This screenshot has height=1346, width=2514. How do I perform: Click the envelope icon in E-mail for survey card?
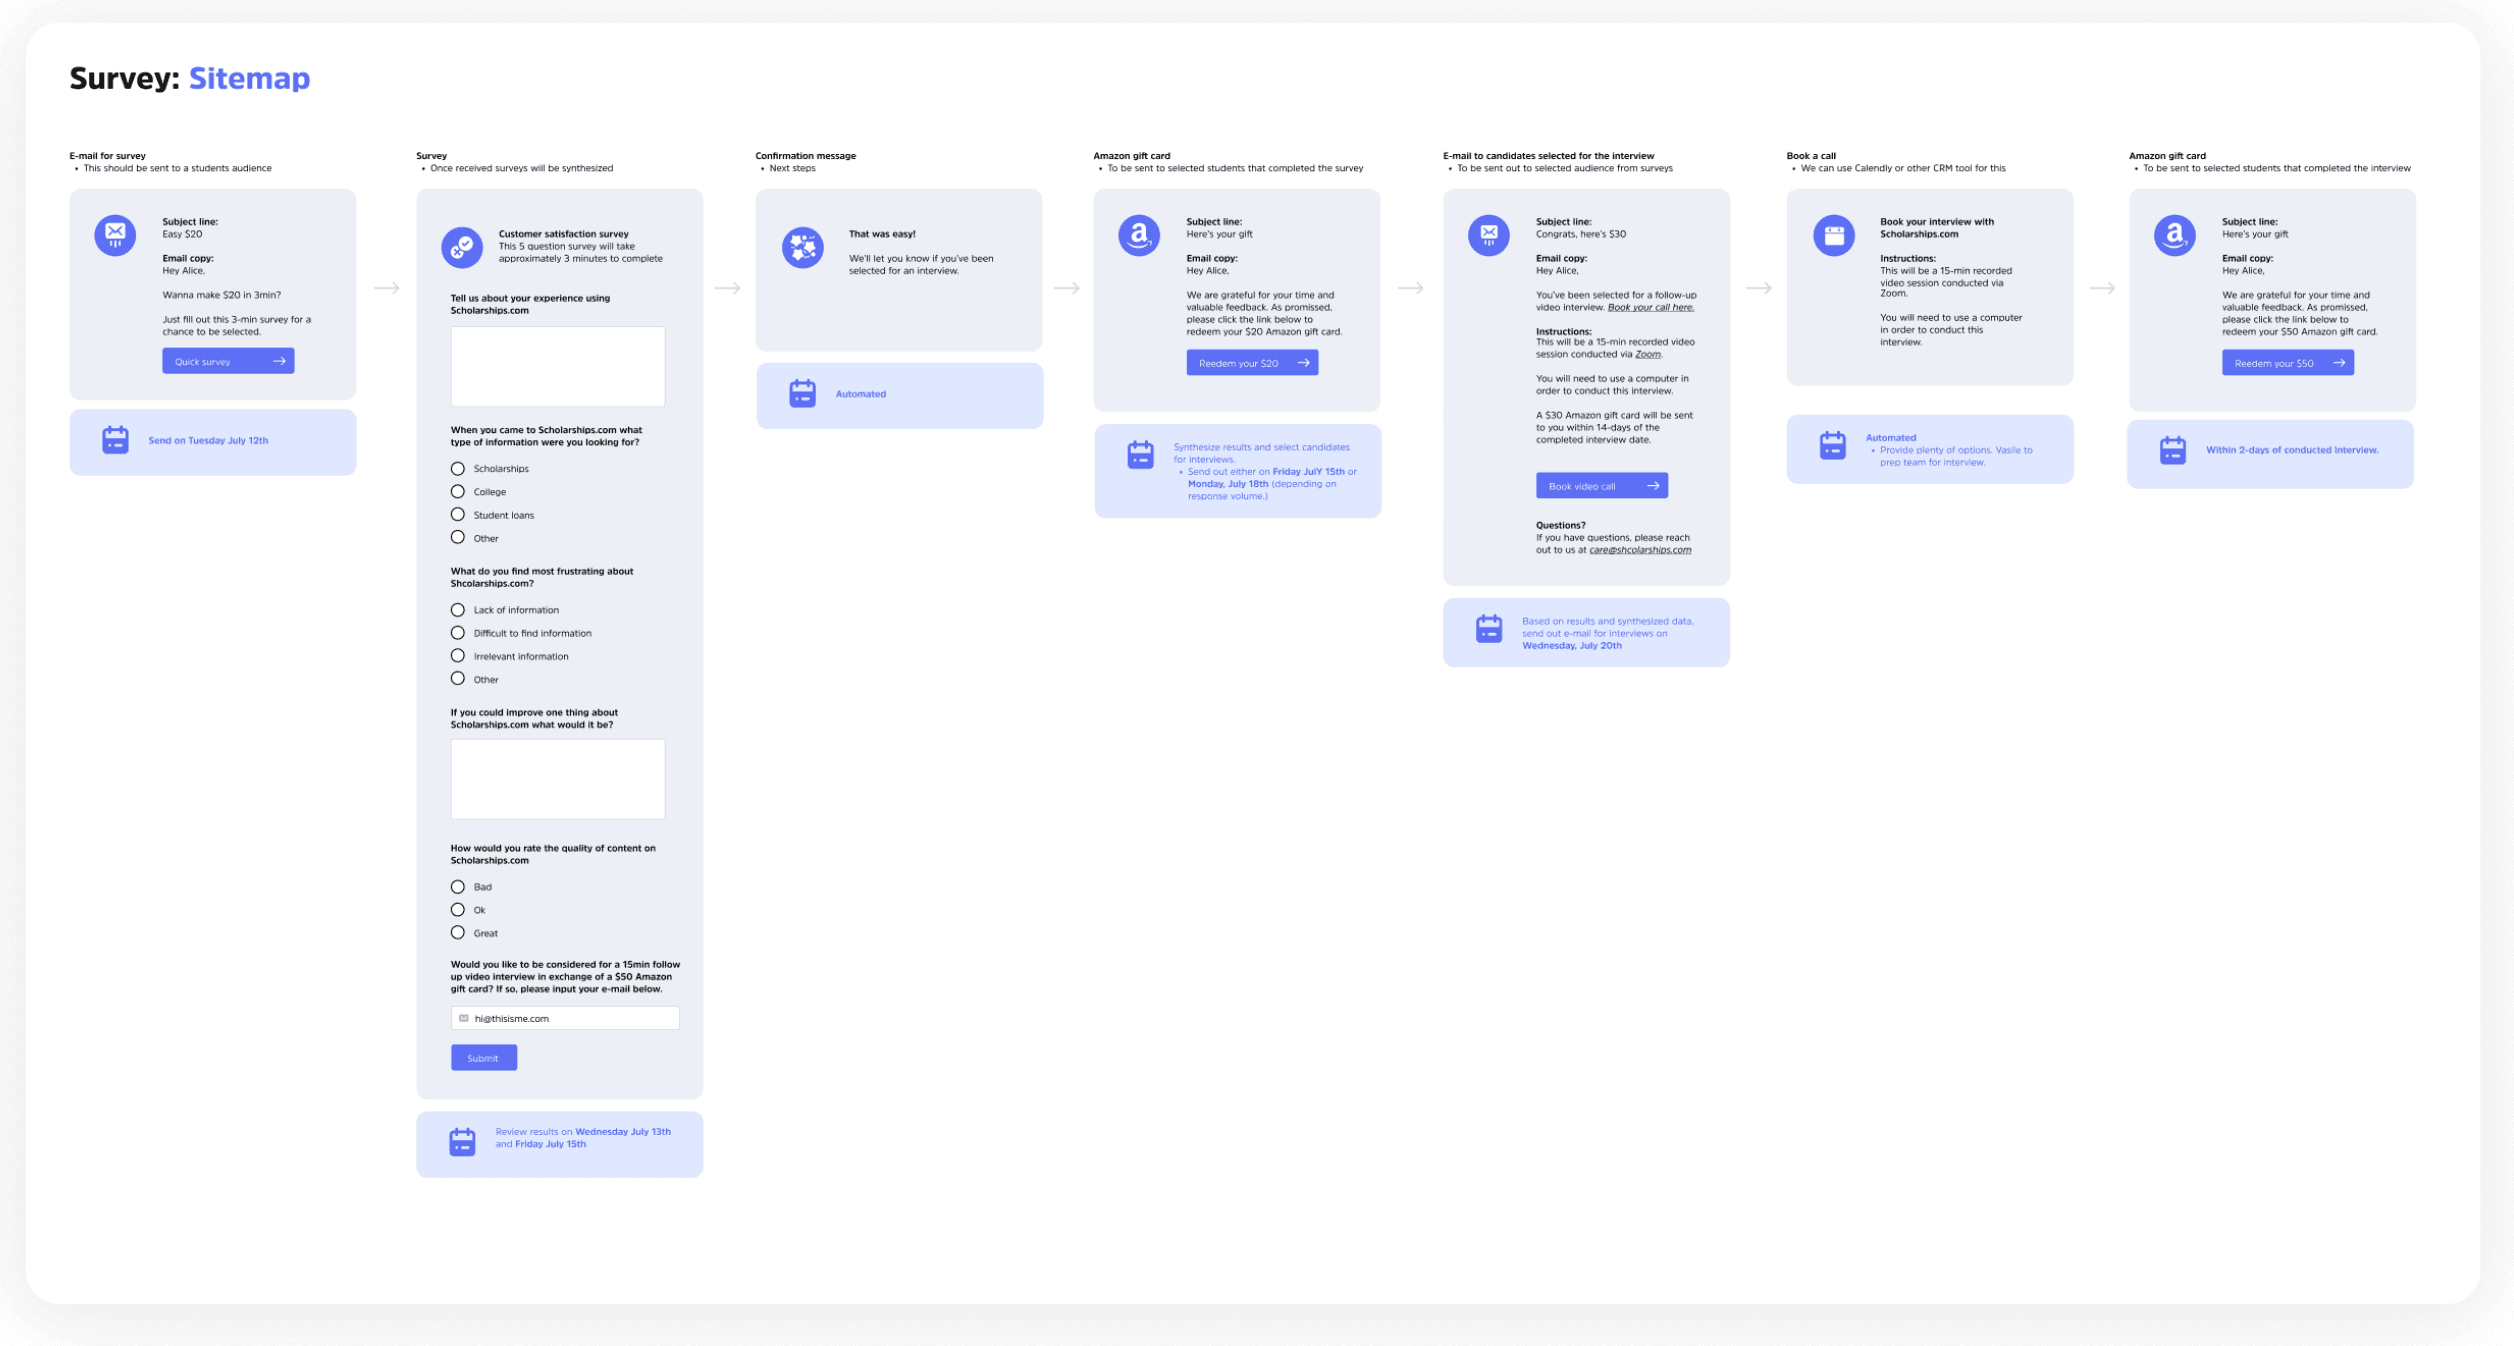pos(115,235)
